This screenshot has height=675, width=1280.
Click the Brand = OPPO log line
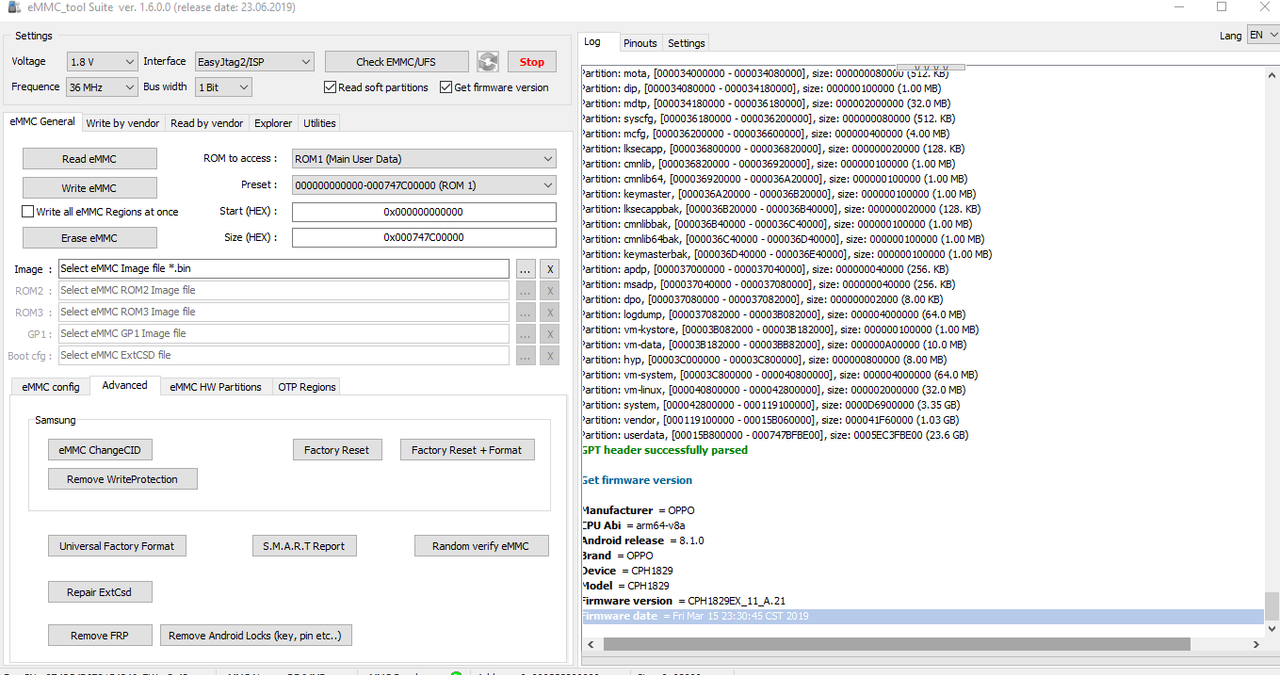click(x=617, y=555)
